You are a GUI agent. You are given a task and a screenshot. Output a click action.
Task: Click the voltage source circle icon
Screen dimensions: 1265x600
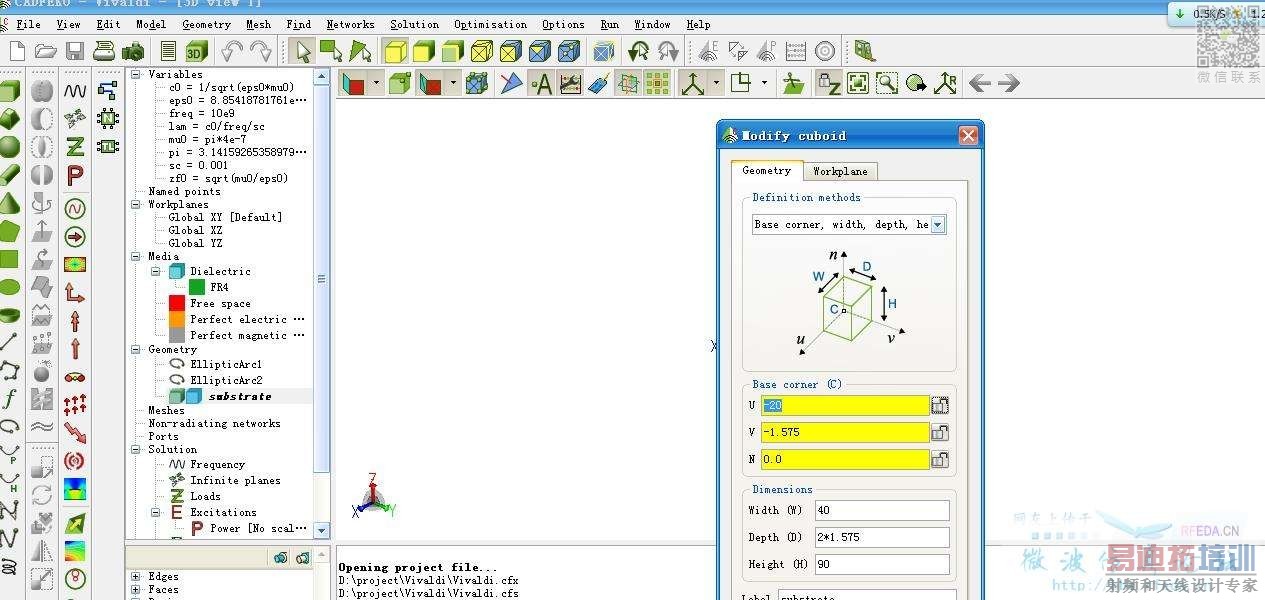point(75,209)
